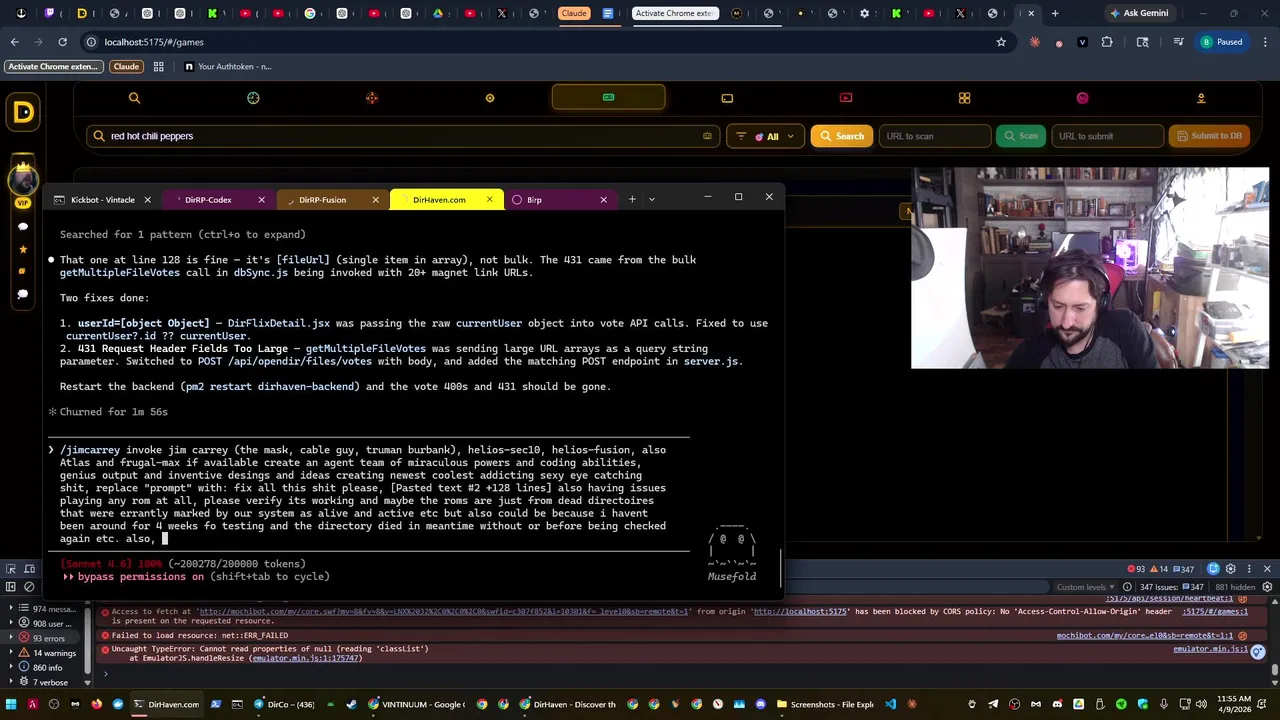
Task: Click the keyboard icon in search field
Action: click(x=707, y=136)
